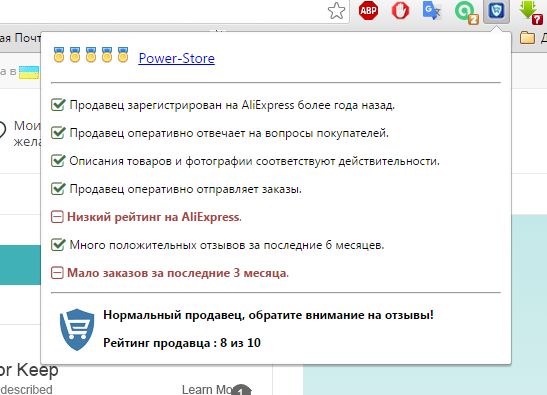Click 'Мало заказов за последние 3 месяца.' text
The image size is (547, 395).
(x=178, y=273)
